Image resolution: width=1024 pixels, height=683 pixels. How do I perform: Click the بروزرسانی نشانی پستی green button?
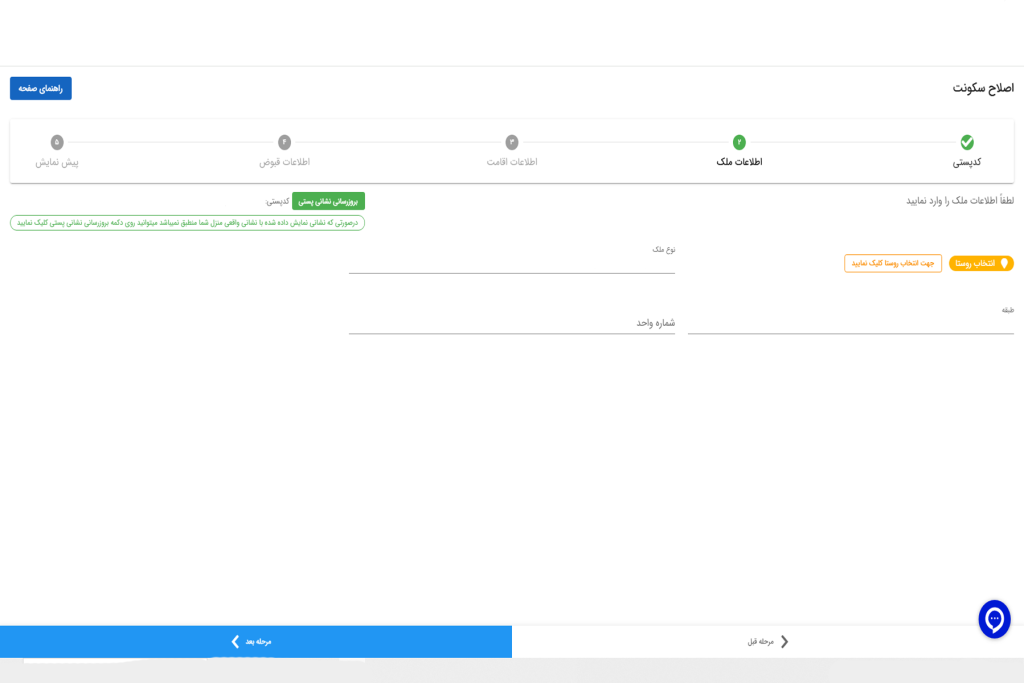click(328, 201)
